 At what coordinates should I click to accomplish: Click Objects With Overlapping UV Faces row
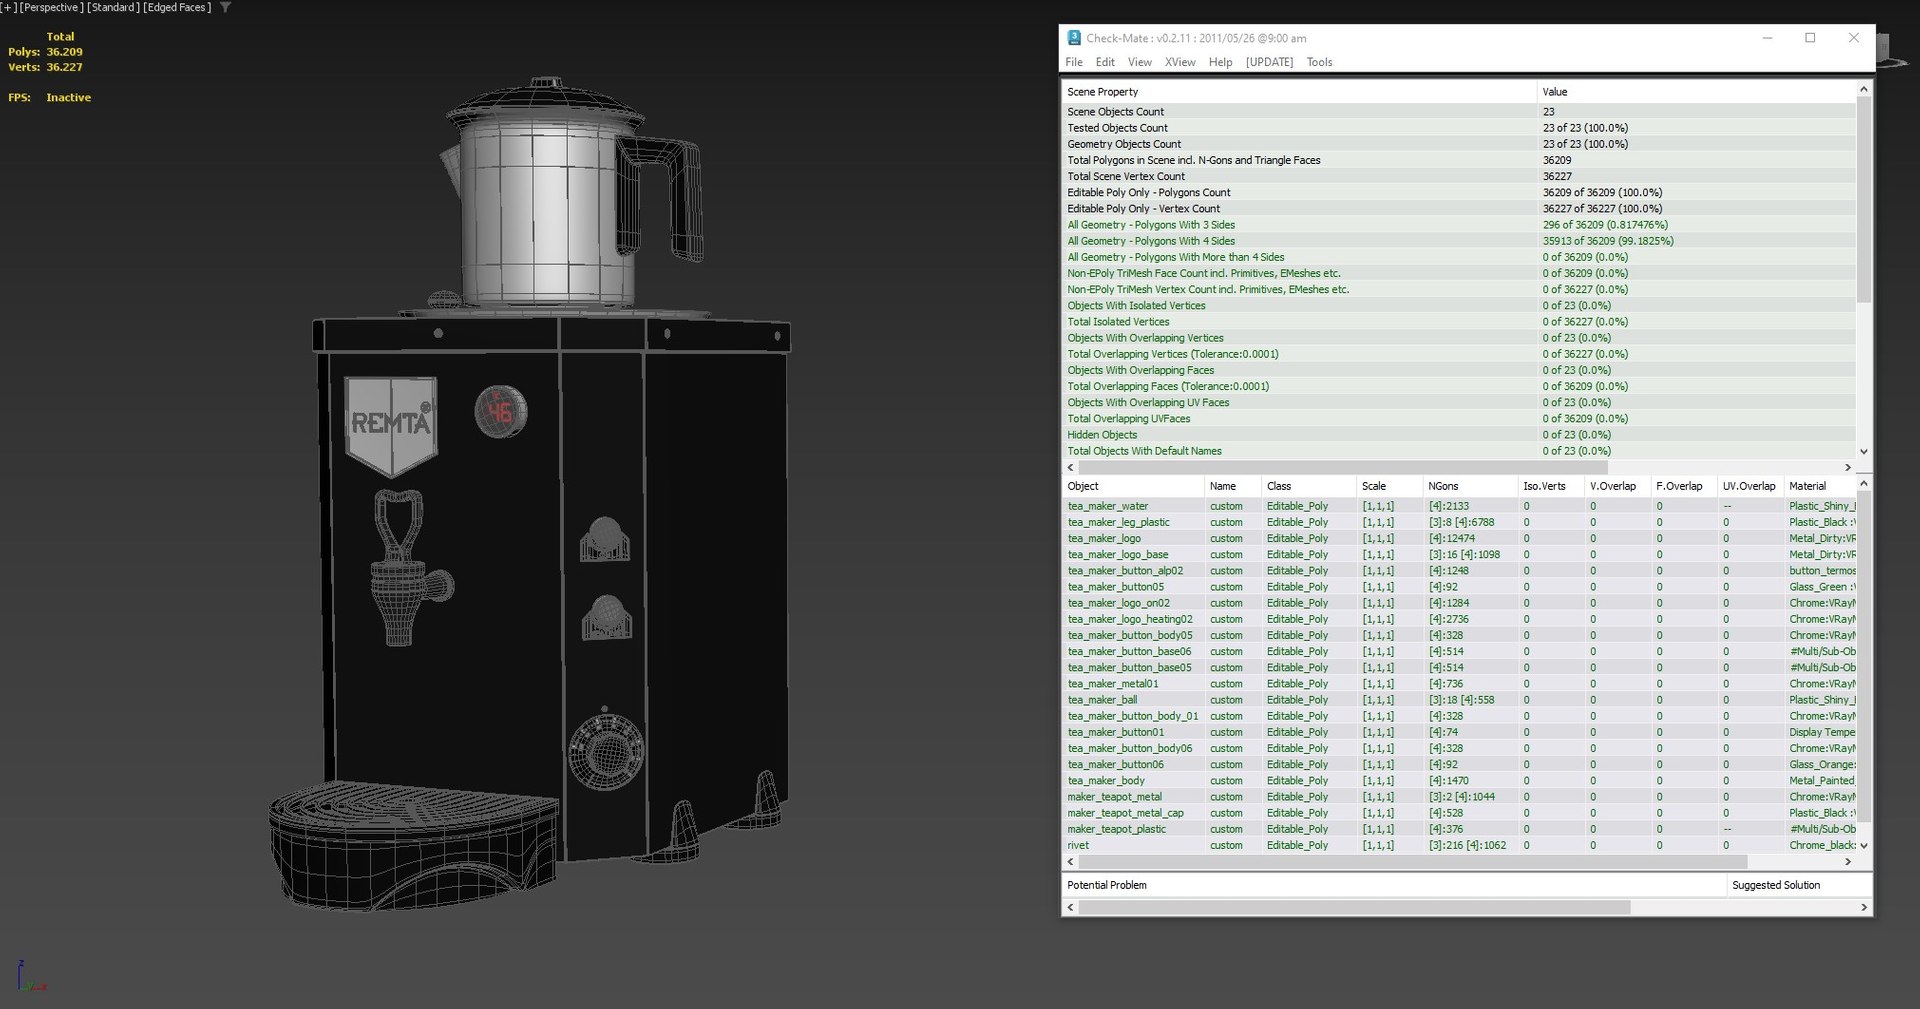click(x=1459, y=403)
